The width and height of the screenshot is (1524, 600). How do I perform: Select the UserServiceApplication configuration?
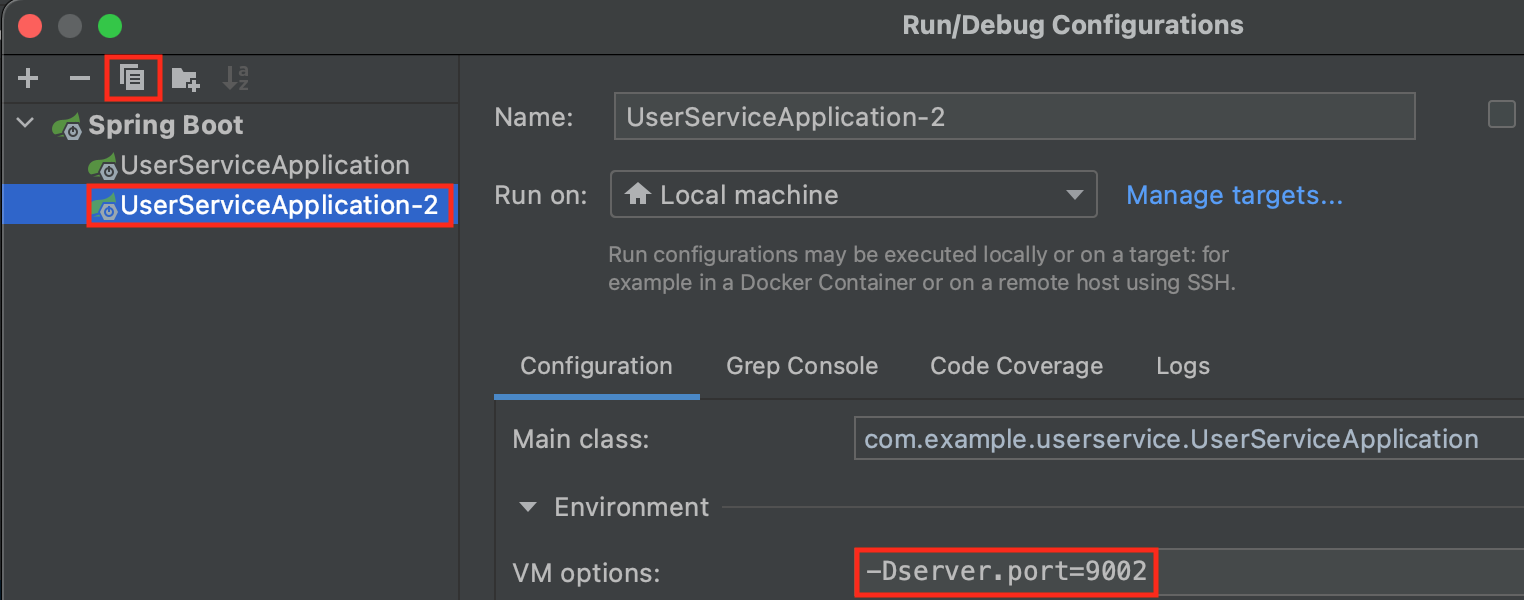[265, 165]
